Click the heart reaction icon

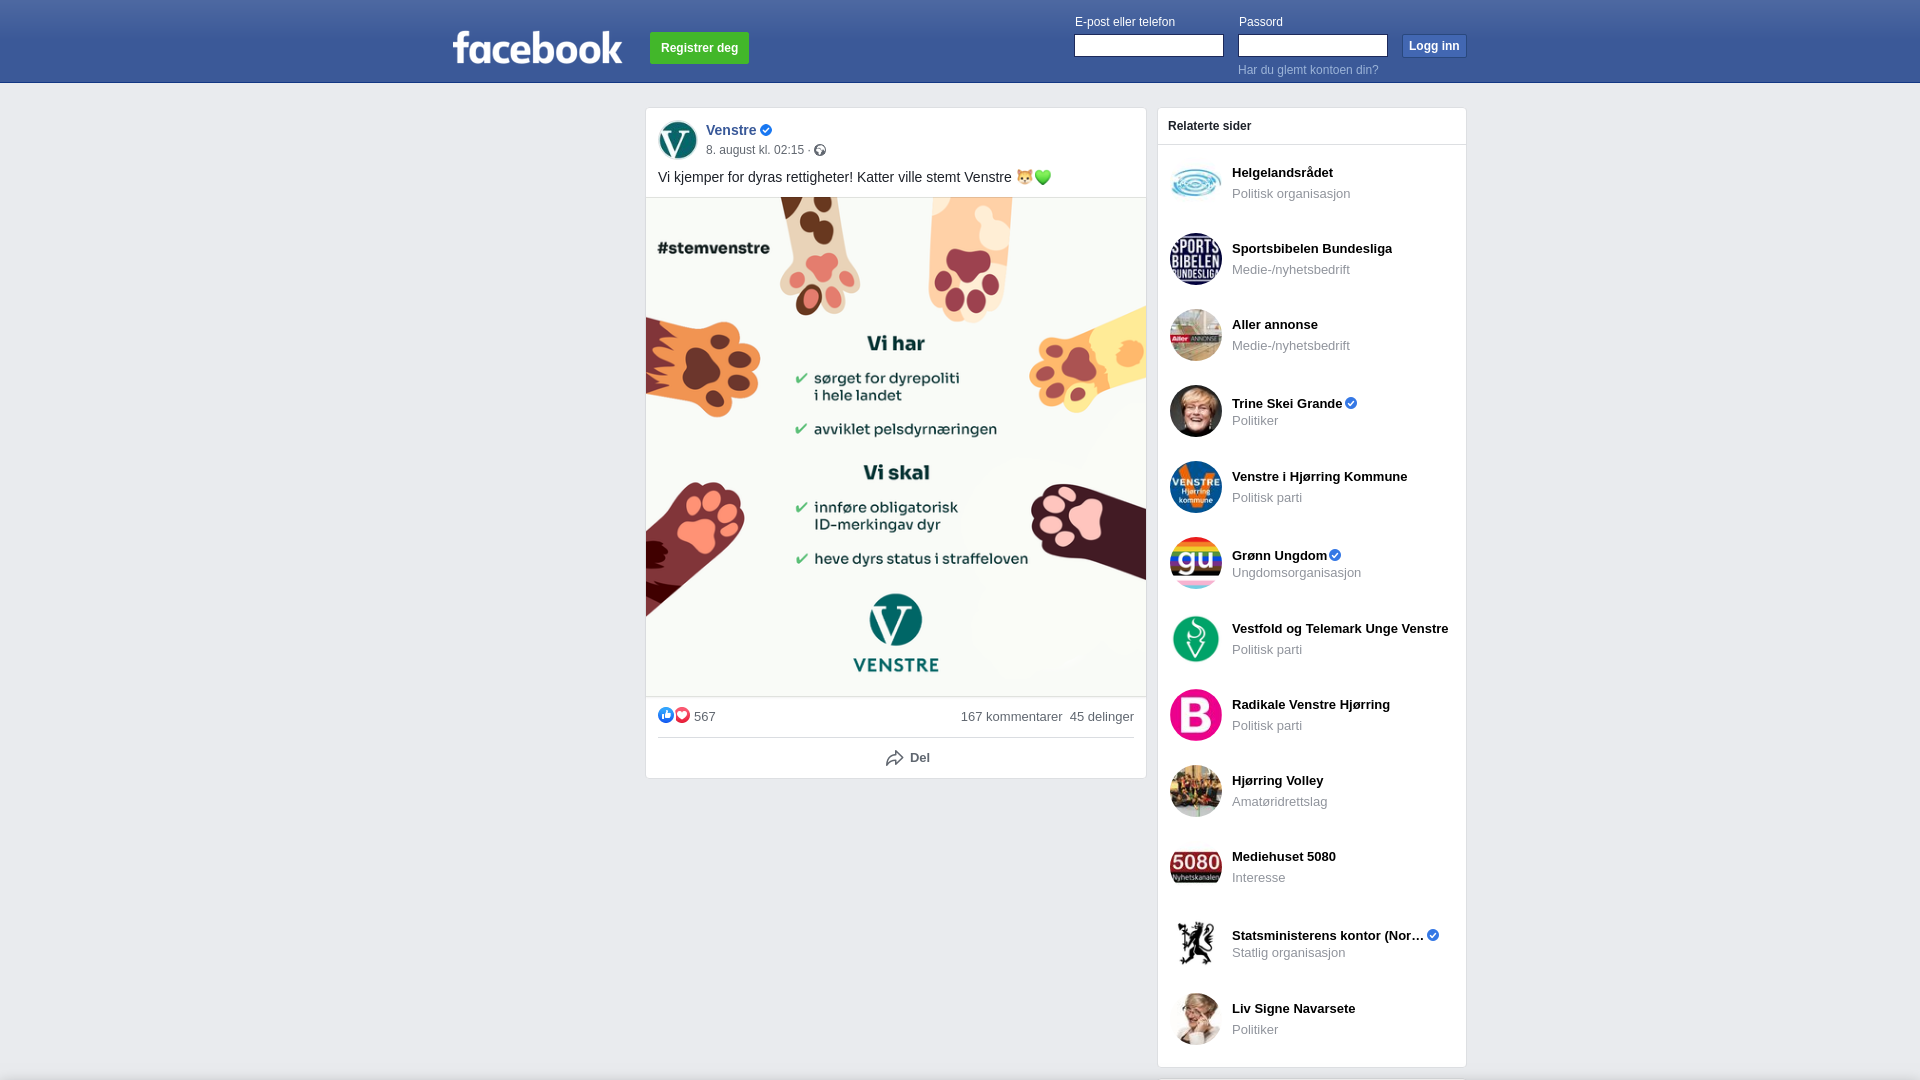[682, 715]
